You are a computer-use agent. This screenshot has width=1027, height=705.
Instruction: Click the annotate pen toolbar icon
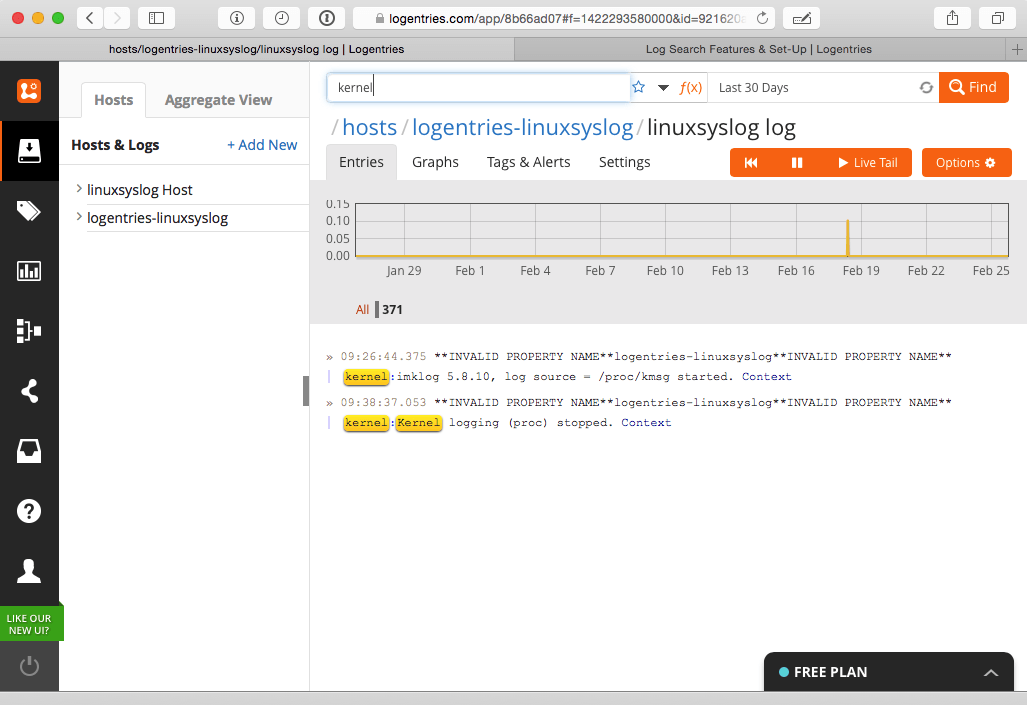pyautogui.click(x=802, y=18)
